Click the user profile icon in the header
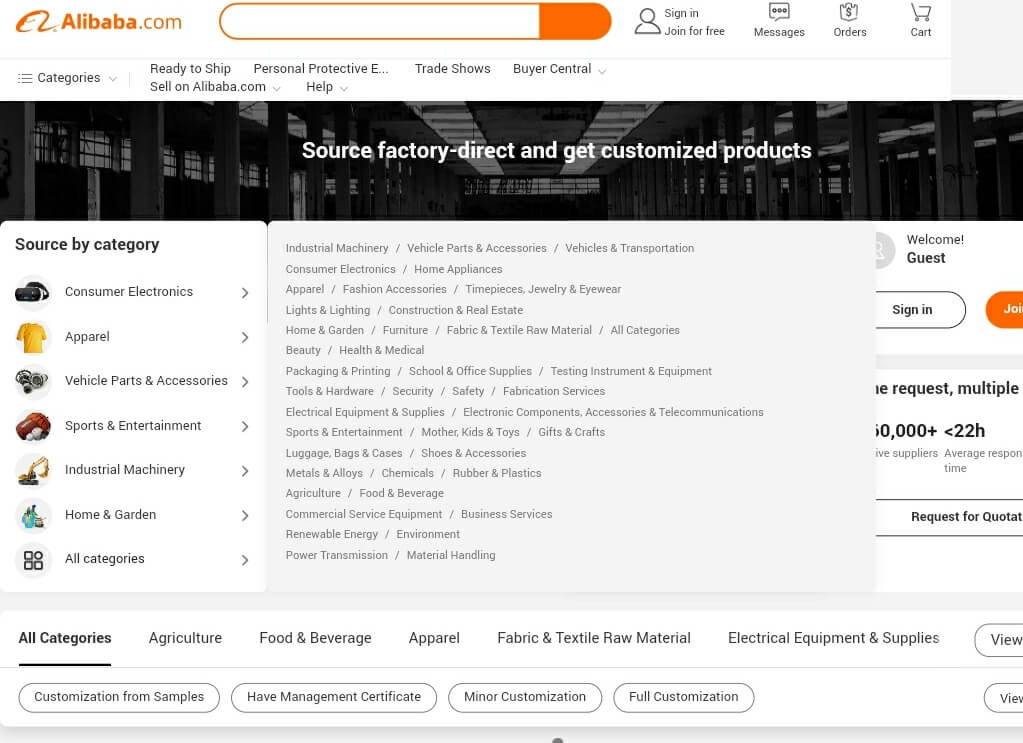The width and height of the screenshot is (1023, 743). (x=647, y=22)
